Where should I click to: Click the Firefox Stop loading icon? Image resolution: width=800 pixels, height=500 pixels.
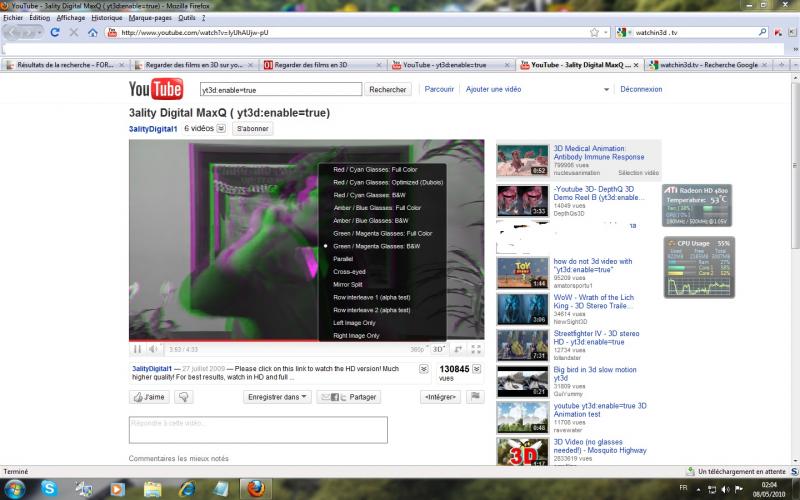pos(73,32)
